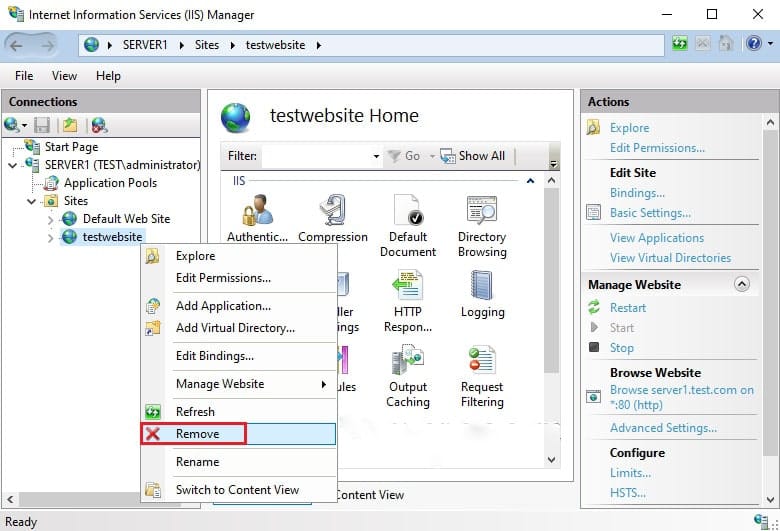Open the Help menu
This screenshot has height=531, width=780.
pos(108,76)
